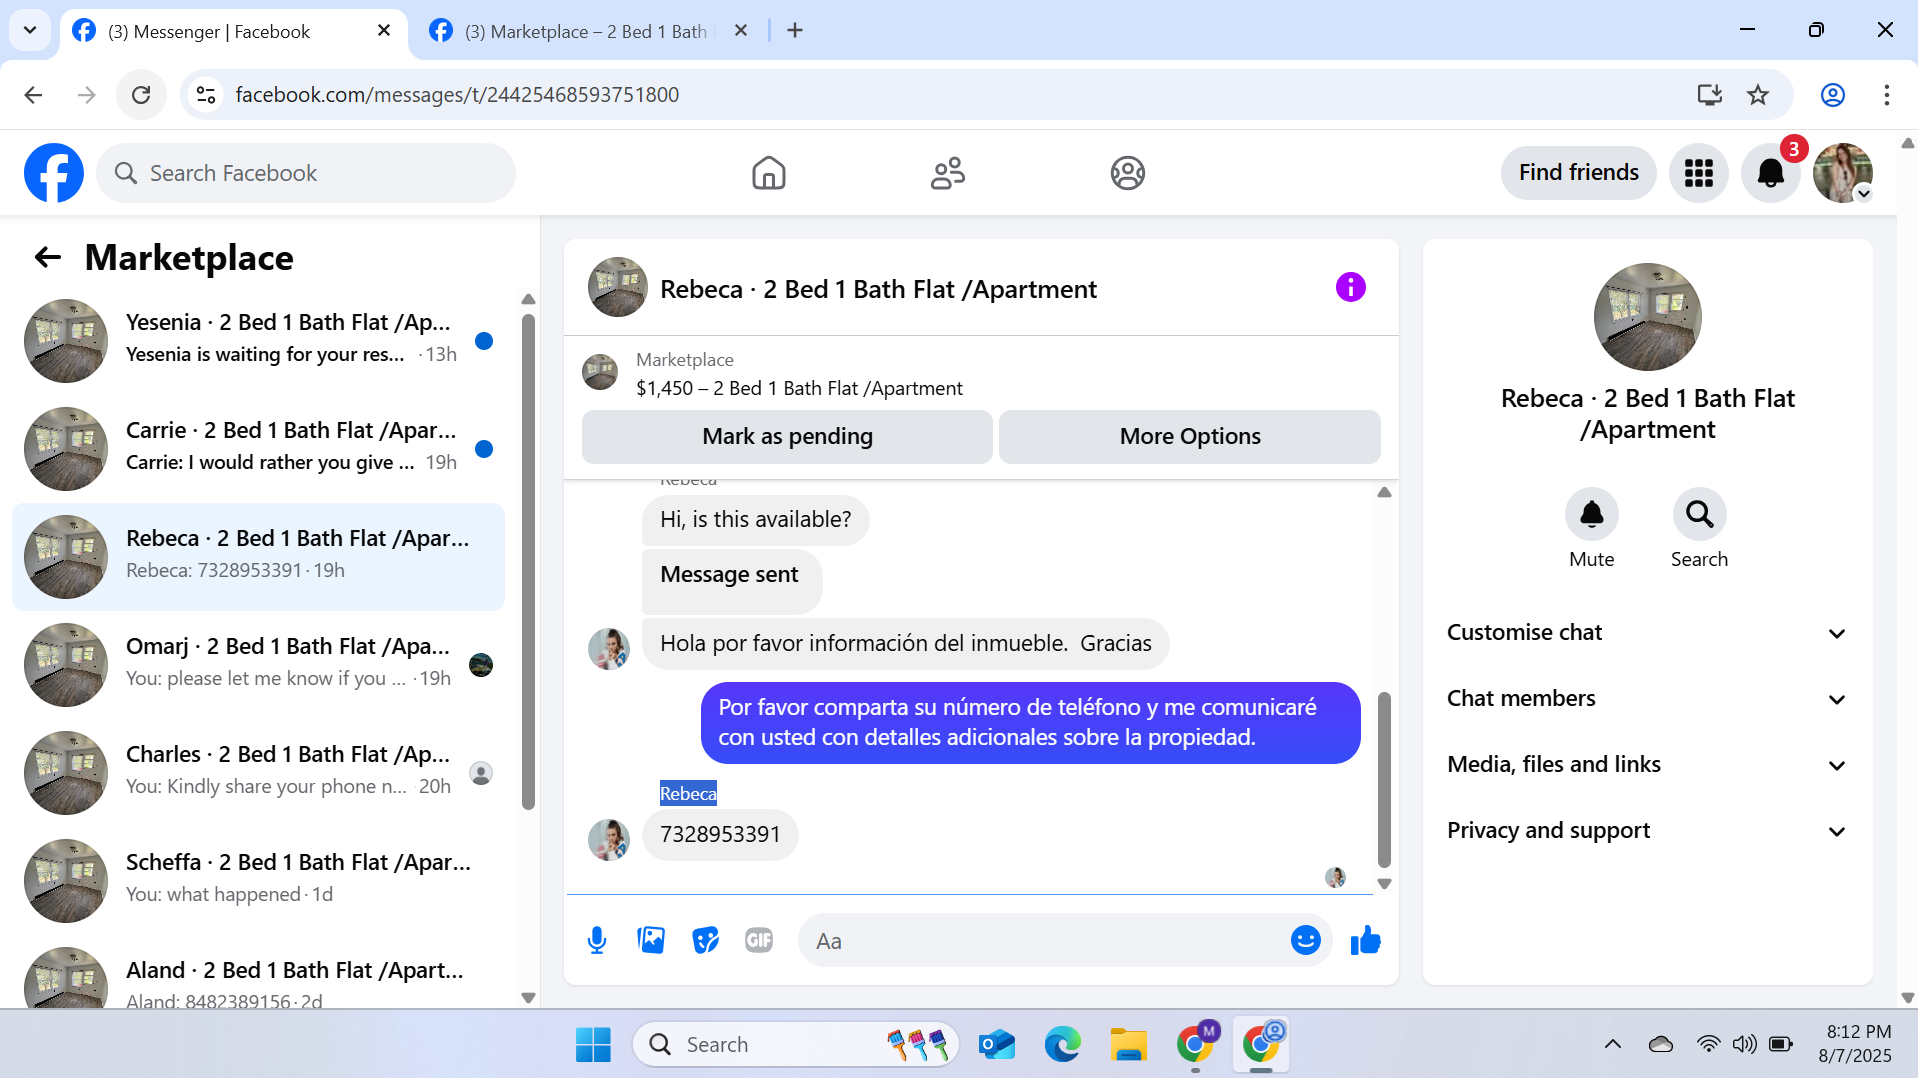Click the large listing thumbnail in the right panel
Screen dimensions: 1918x1078
click(x=1647, y=317)
